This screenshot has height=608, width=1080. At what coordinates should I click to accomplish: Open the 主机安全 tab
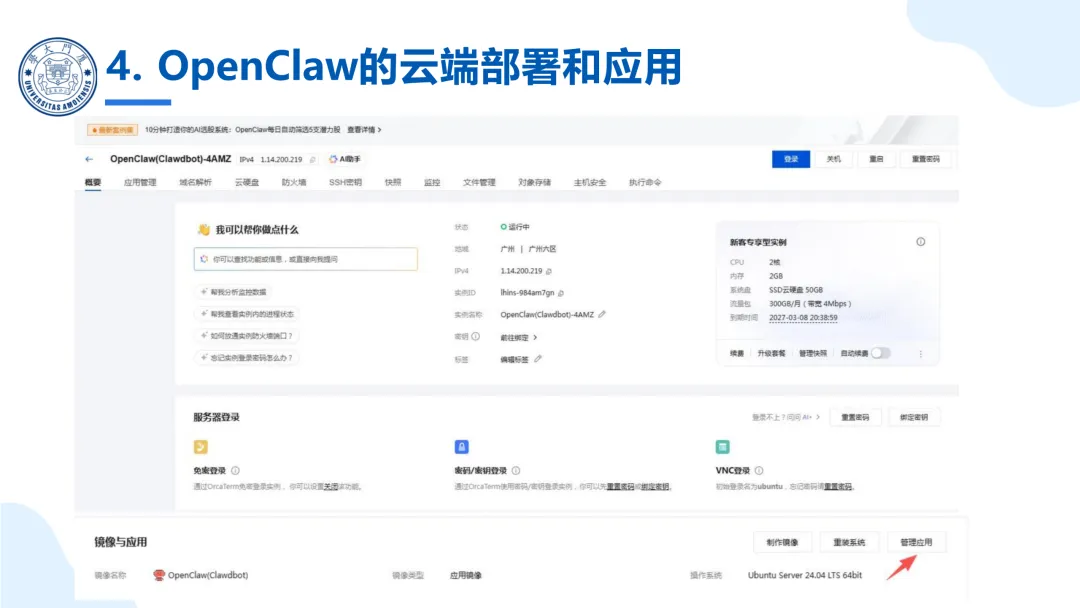point(590,182)
